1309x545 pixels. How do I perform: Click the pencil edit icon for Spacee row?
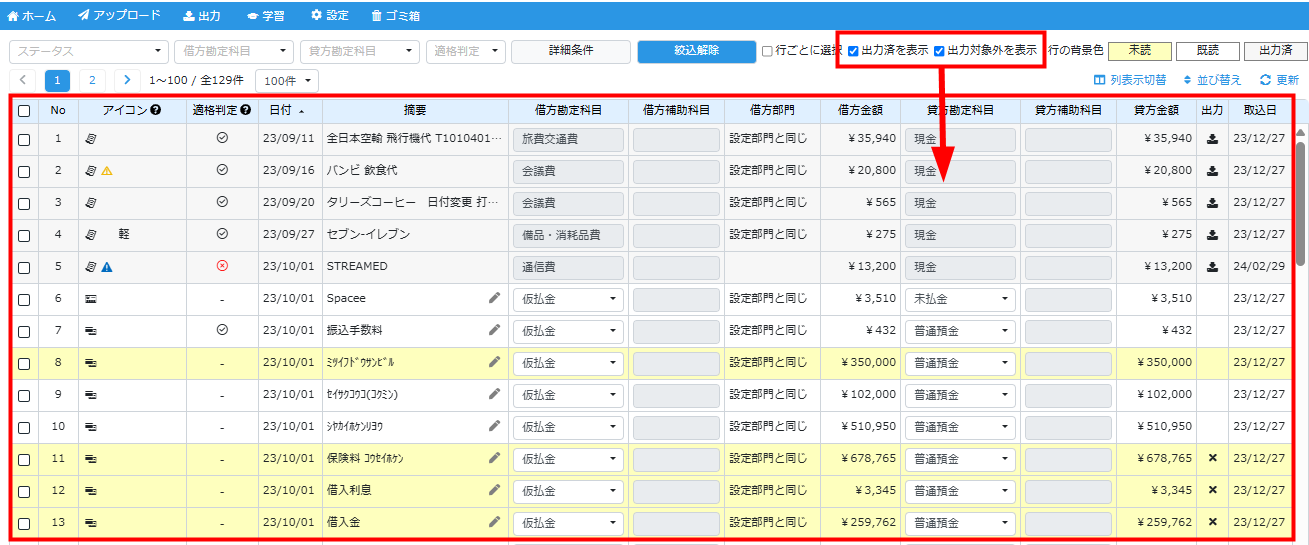click(494, 298)
